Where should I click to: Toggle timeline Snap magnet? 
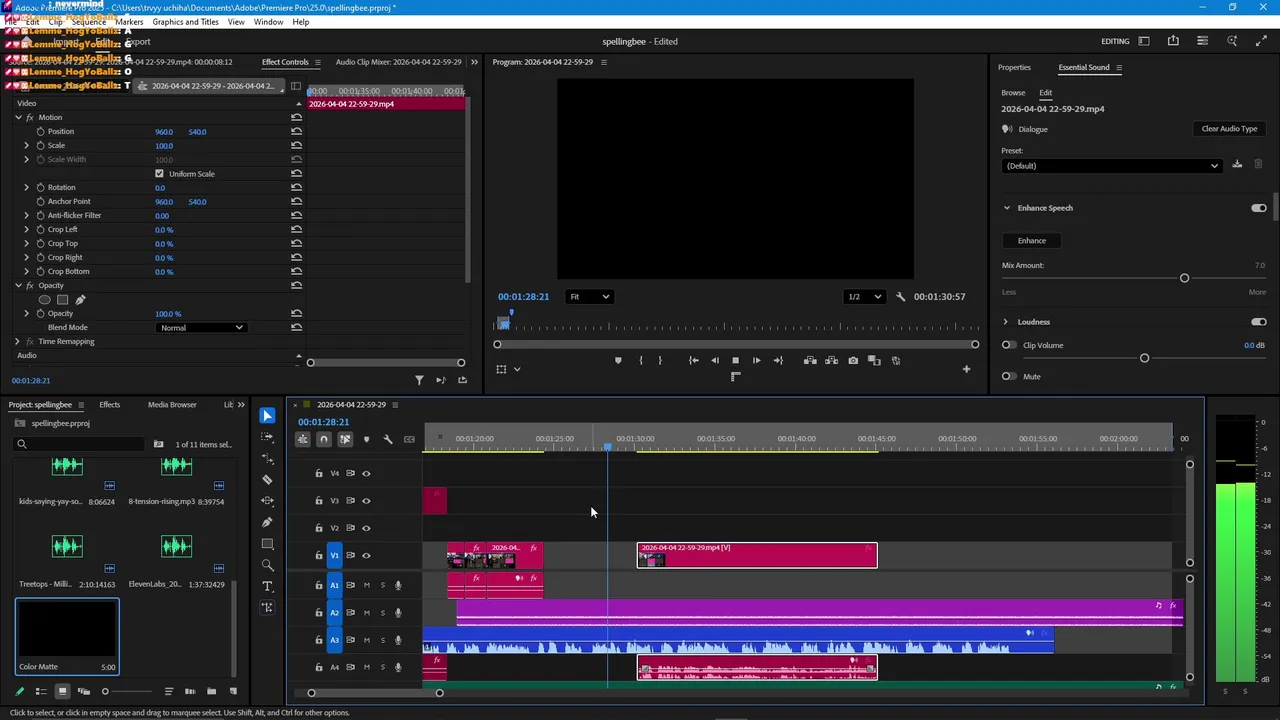tap(323, 439)
